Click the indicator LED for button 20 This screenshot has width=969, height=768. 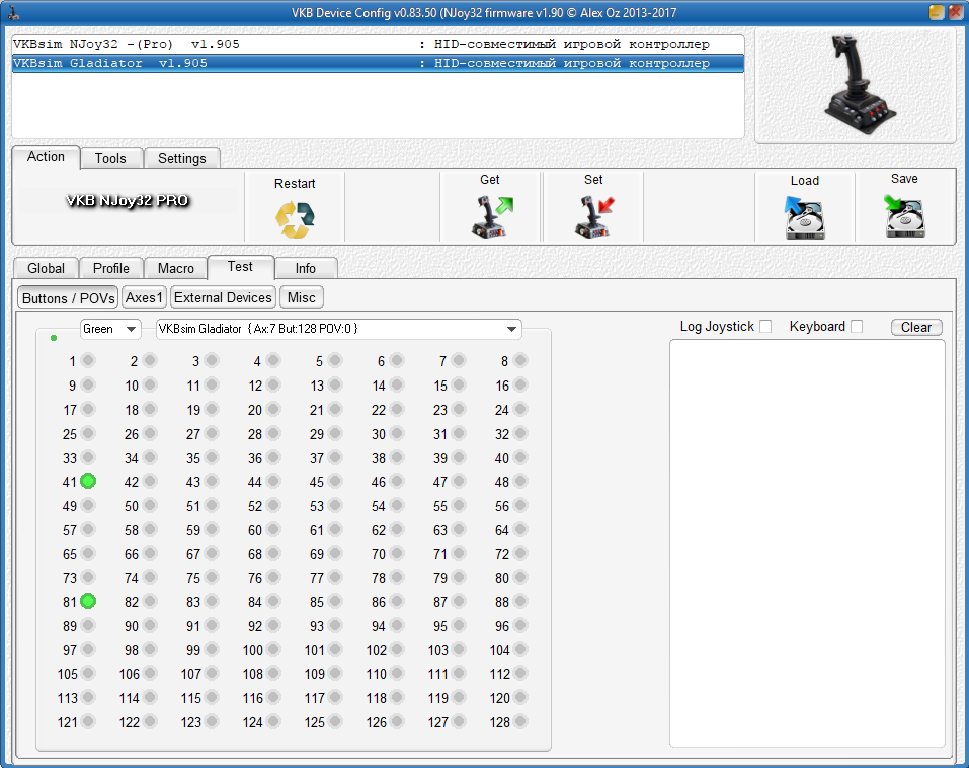click(x=274, y=409)
